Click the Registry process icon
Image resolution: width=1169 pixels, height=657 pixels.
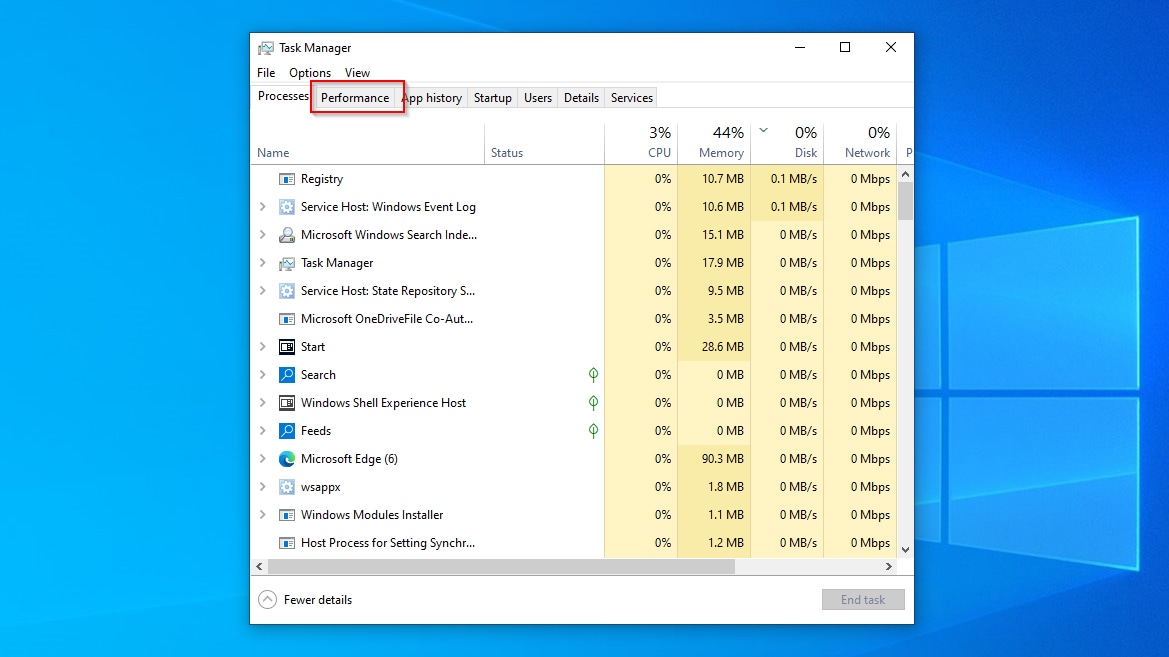point(286,179)
